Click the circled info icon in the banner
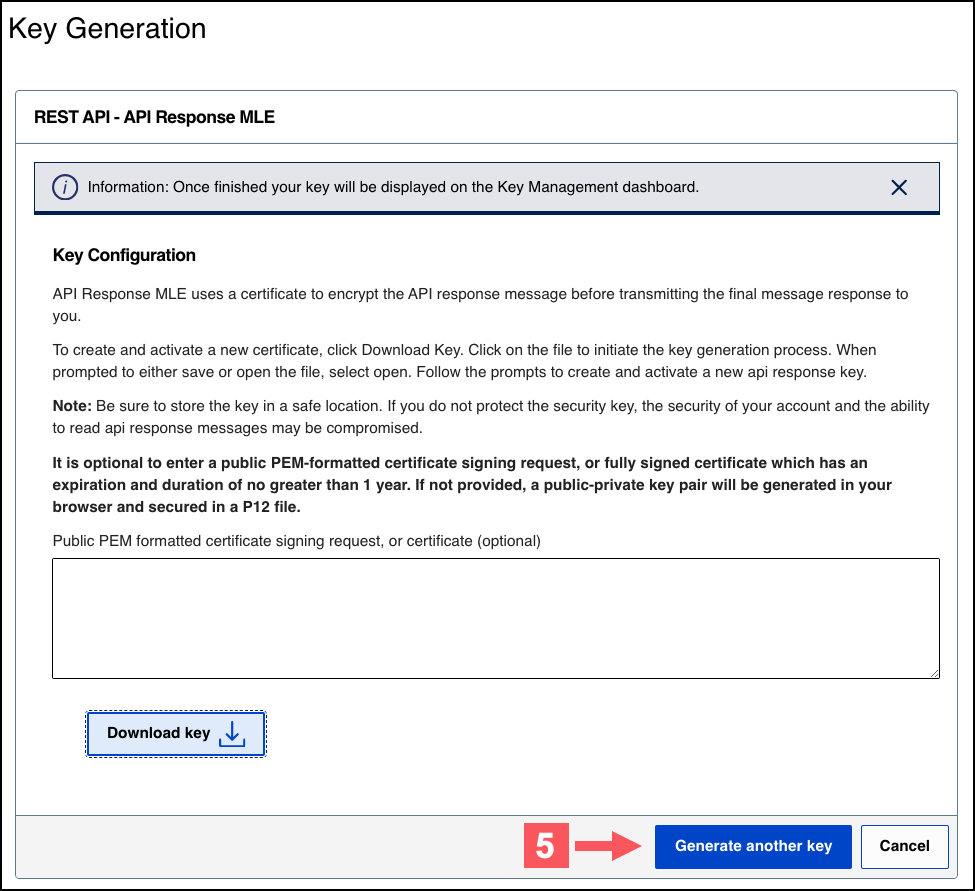 click(x=65, y=187)
